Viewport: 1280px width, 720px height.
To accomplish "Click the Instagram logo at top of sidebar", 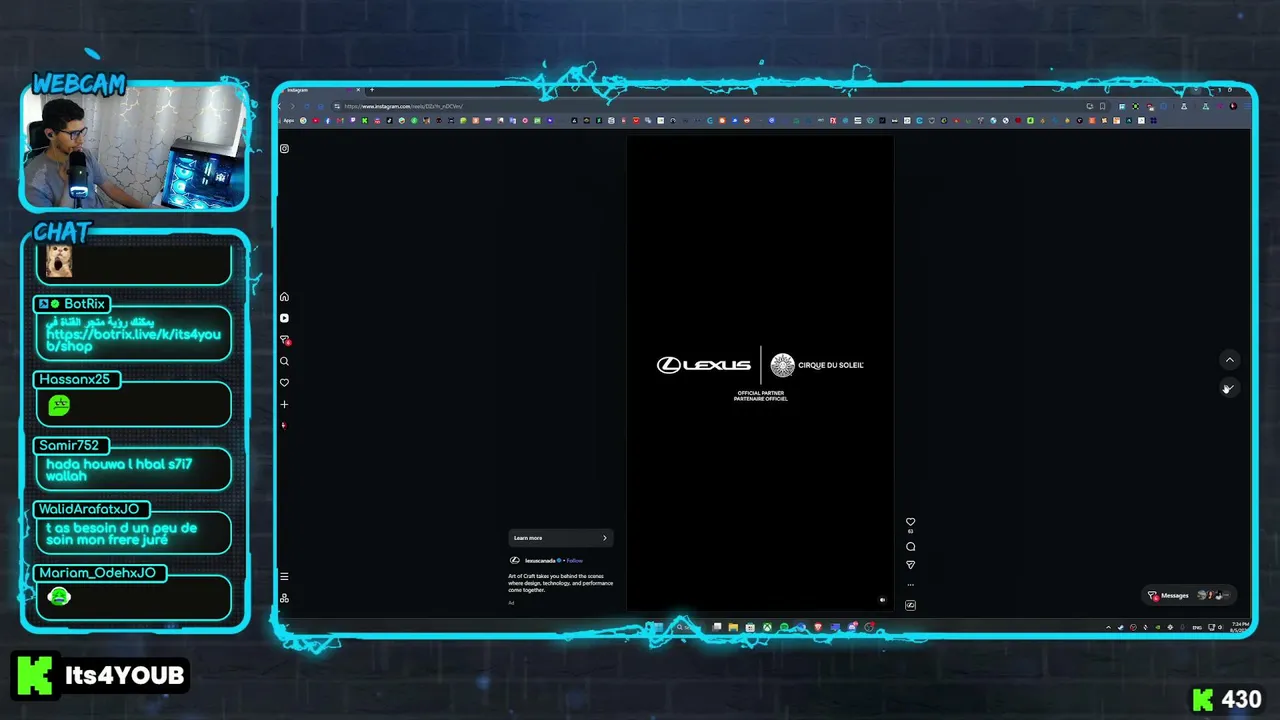I will point(284,149).
